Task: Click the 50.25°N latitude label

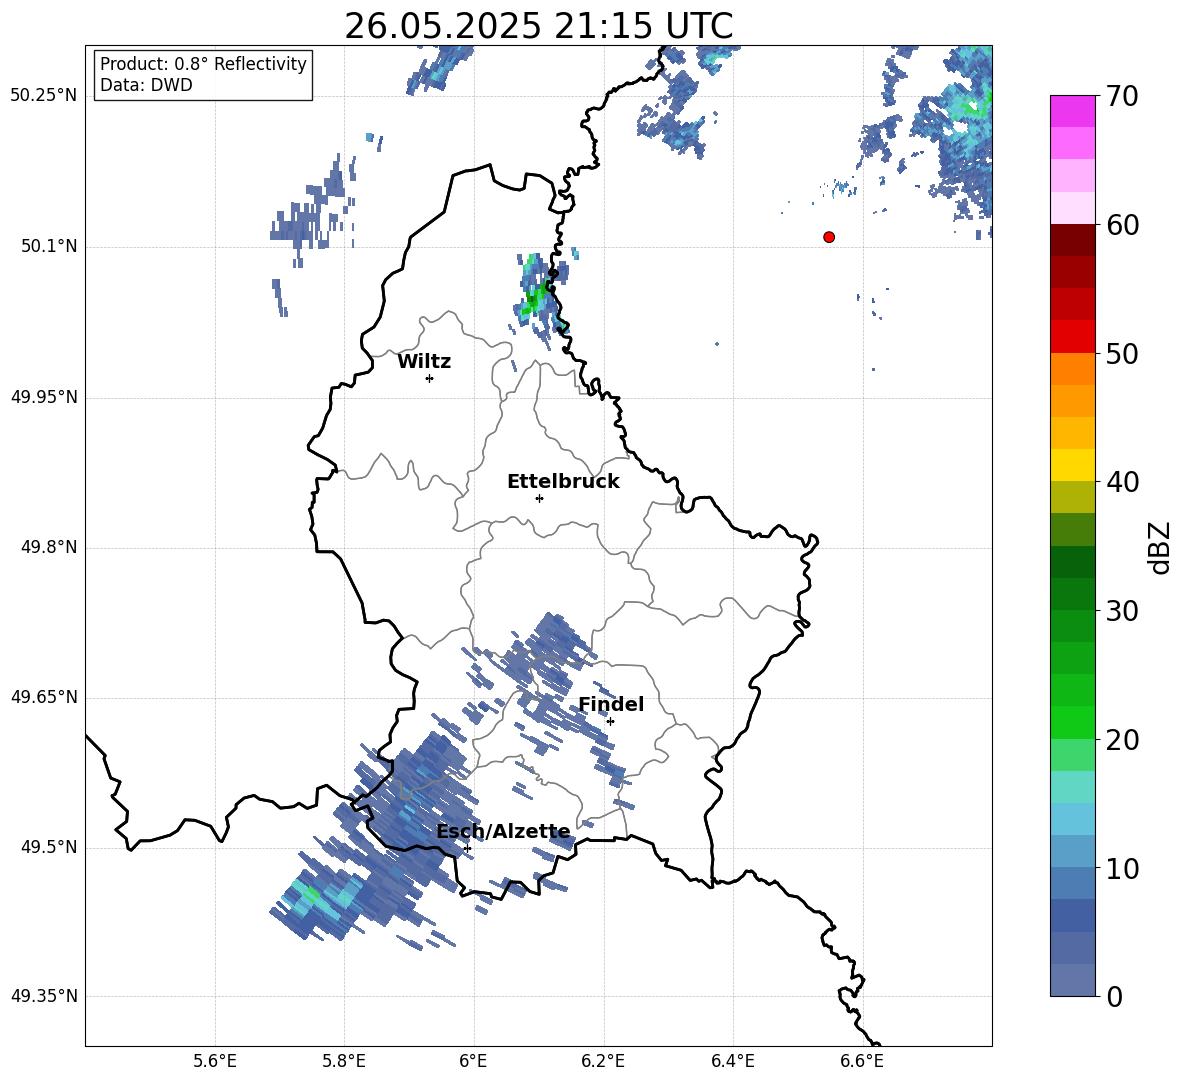Action: [x=44, y=96]
